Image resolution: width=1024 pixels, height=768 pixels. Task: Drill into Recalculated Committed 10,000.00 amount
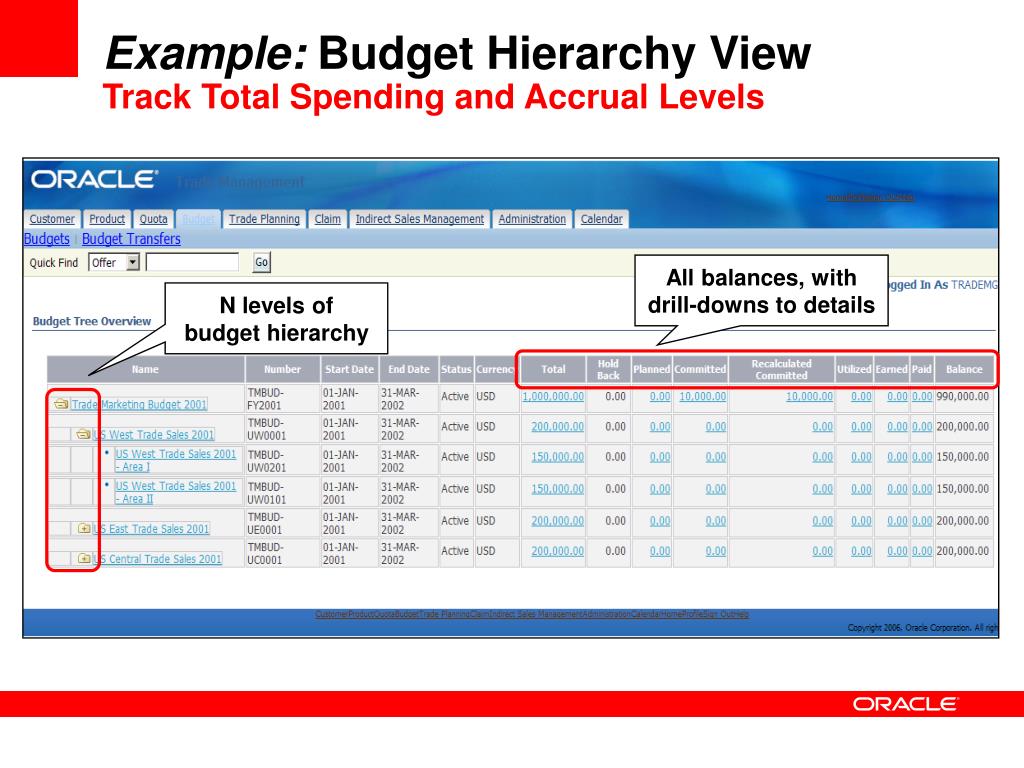pos(809,396)
